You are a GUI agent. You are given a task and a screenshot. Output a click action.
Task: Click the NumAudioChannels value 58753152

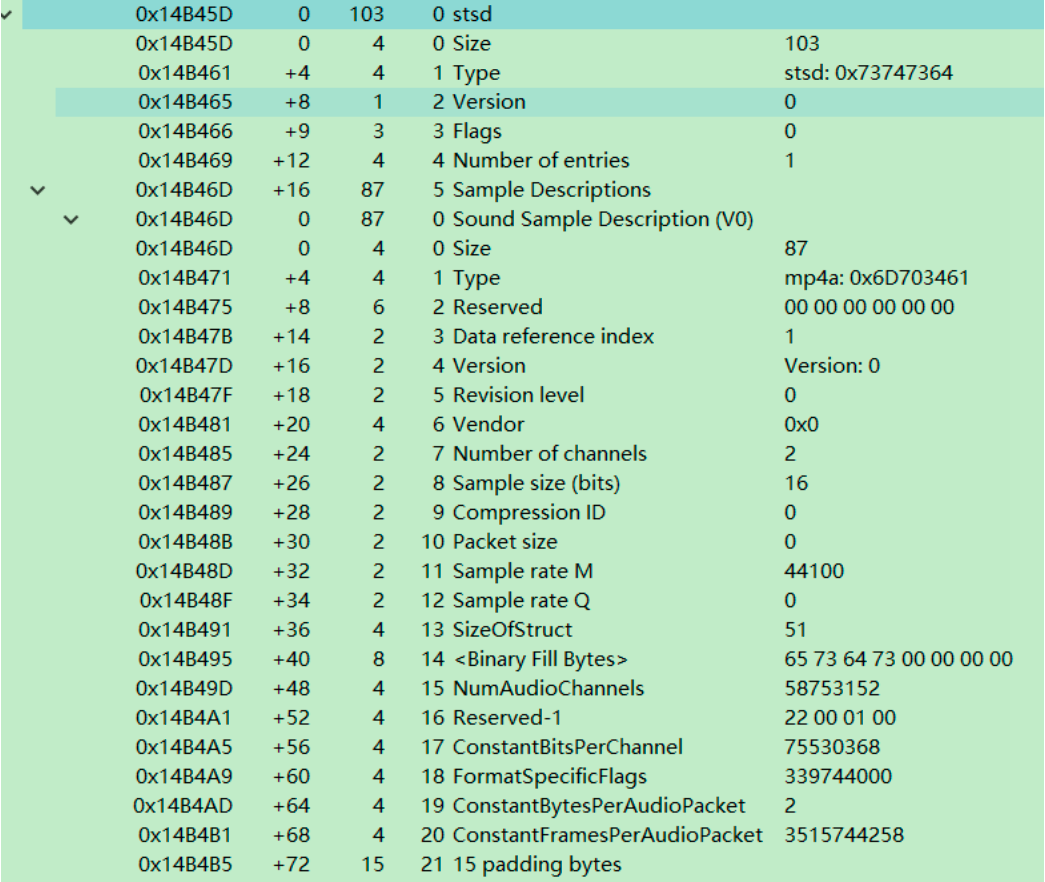click(832, 689)
